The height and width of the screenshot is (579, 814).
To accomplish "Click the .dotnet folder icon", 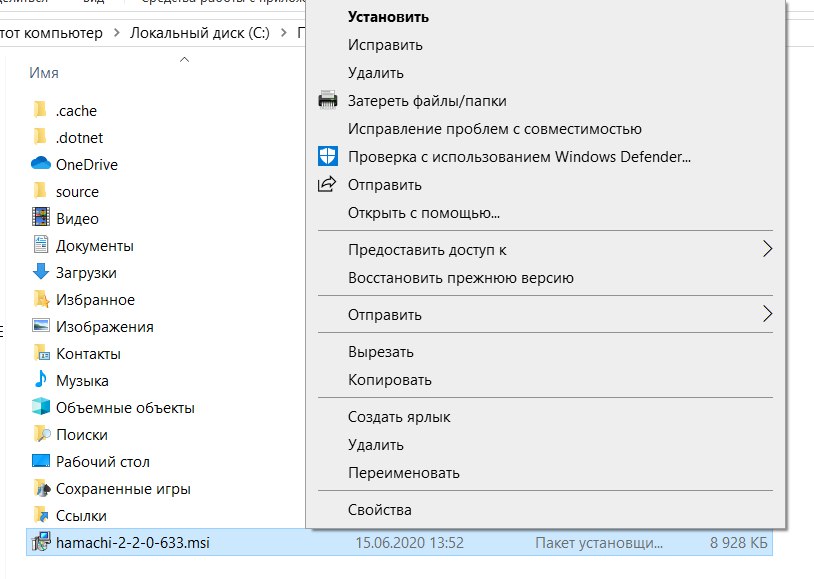I will [x=40, y=137].
